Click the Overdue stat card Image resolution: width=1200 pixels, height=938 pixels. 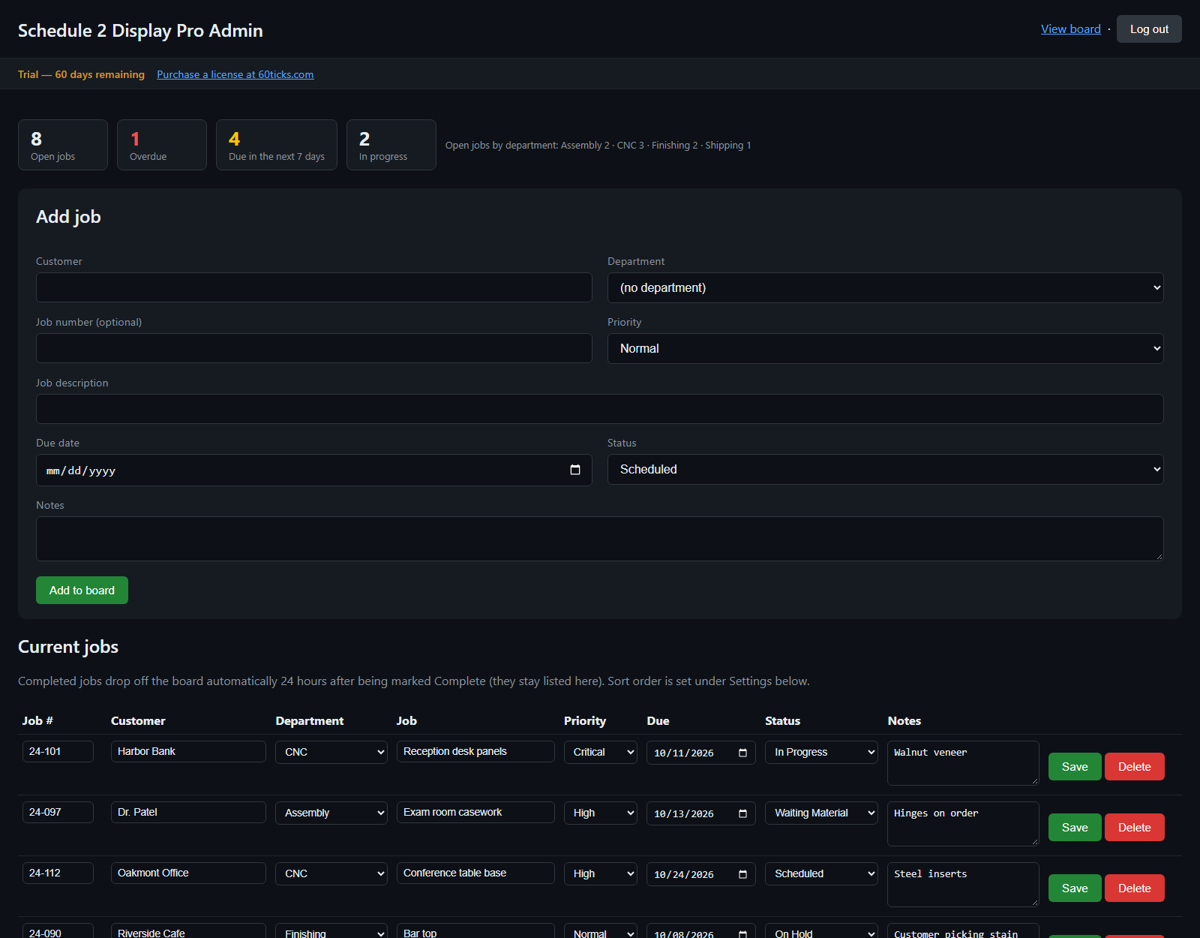(x=162, y=145)
